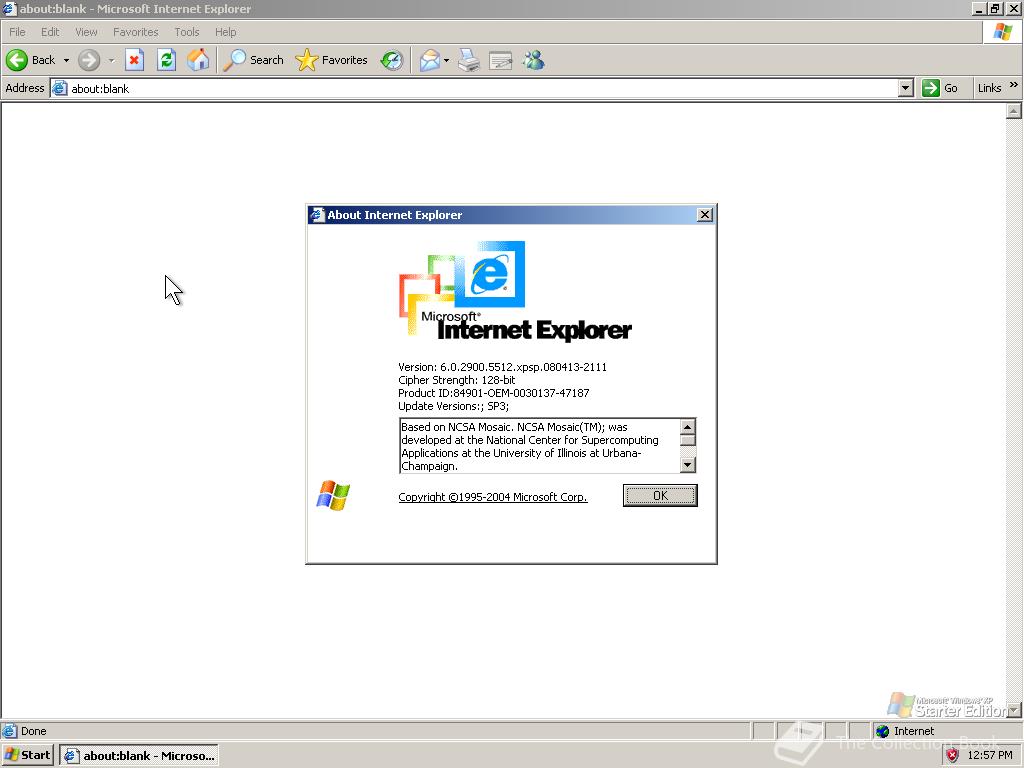Screen dimensions: 1024x768
Task: Click the Forward arrow icon
Action: click(x=89, y=60)
